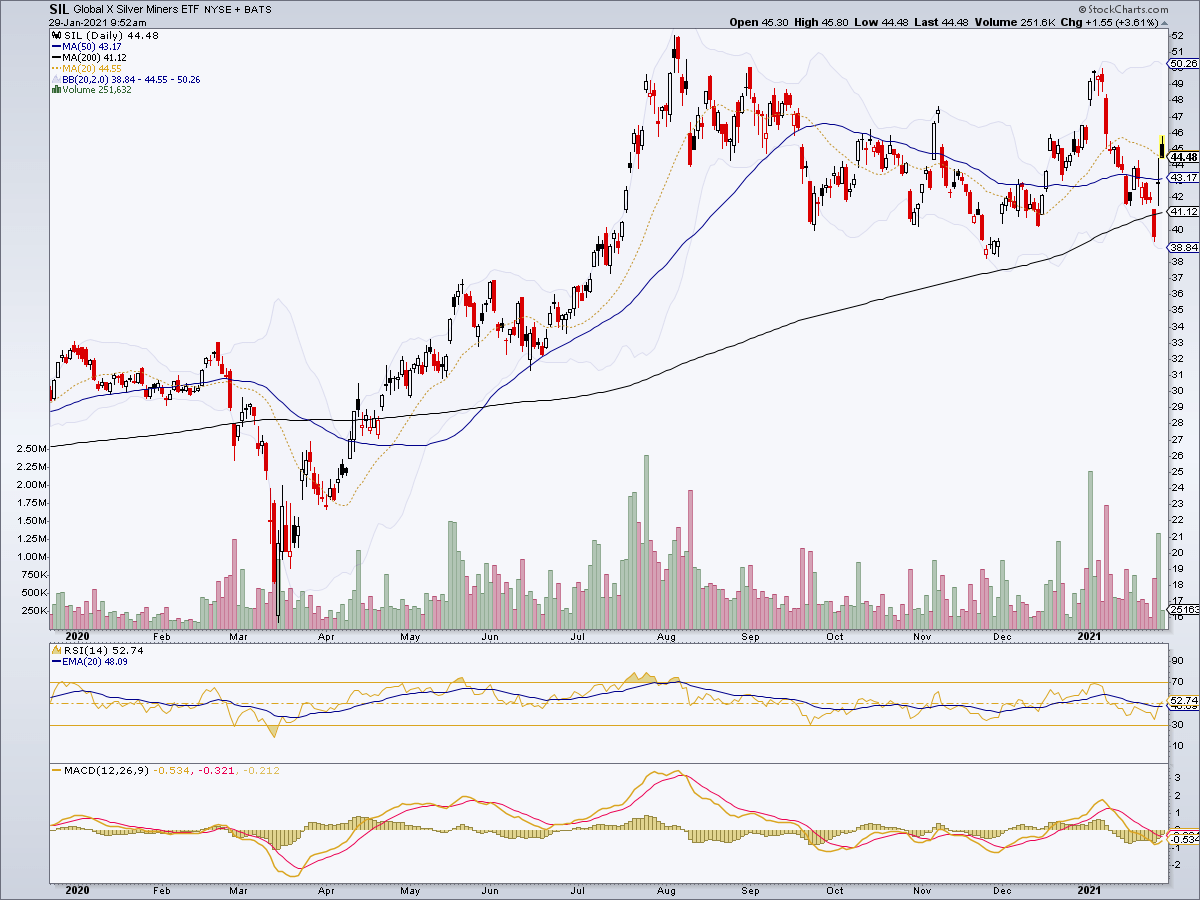Image resolution: width=1200 pixels, height=900 pixels.
Task: Select the MA(200) 41.12 legend entry
Action: click(x=91, y=57)
